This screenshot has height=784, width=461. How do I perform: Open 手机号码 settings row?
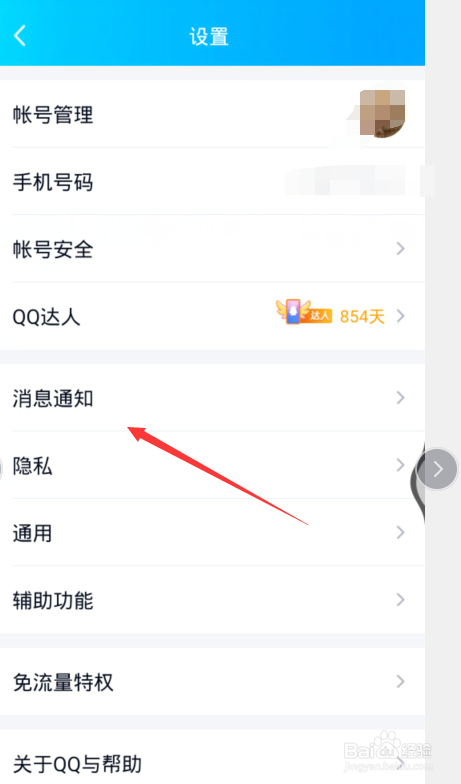[x=212, y=182]
